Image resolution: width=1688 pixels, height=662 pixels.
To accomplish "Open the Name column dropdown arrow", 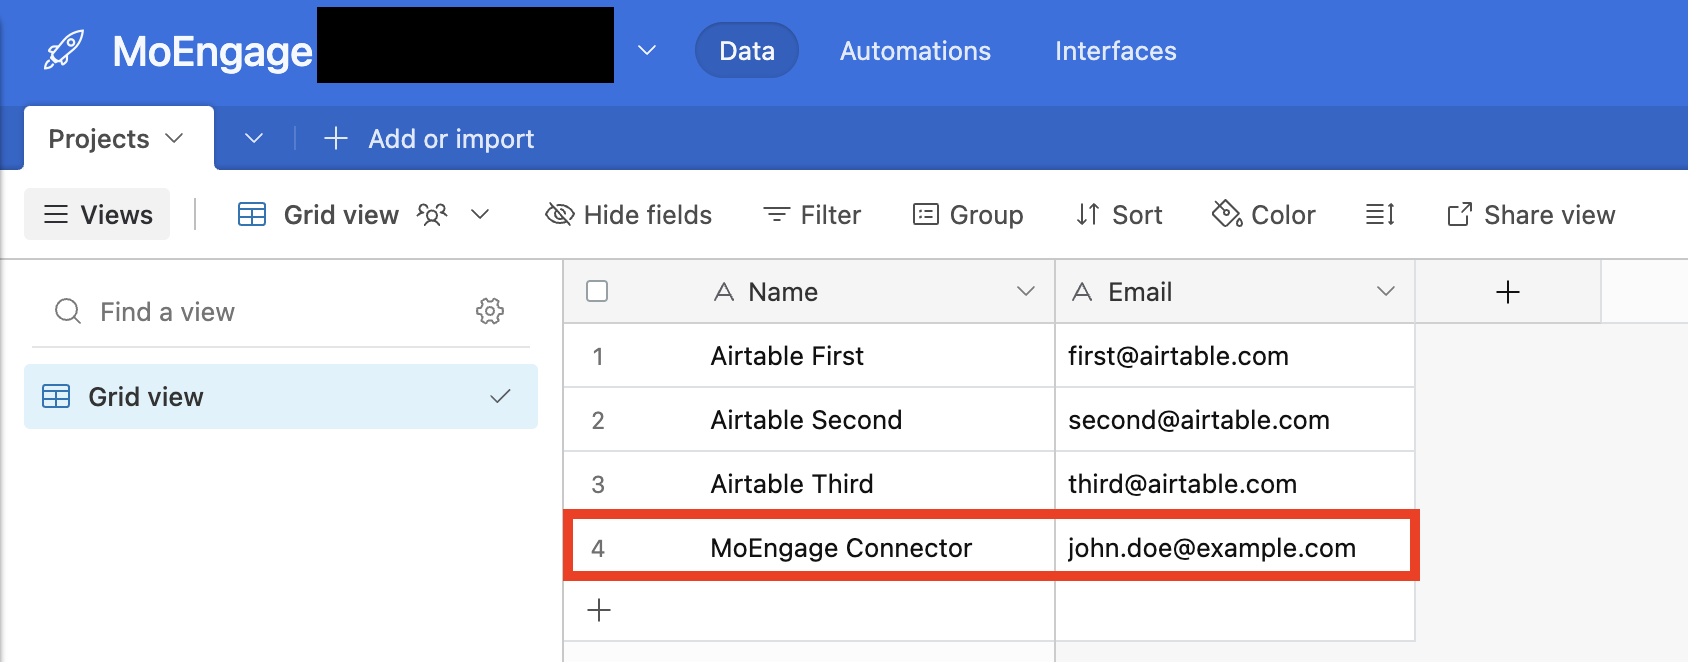I will point(1026,291).
